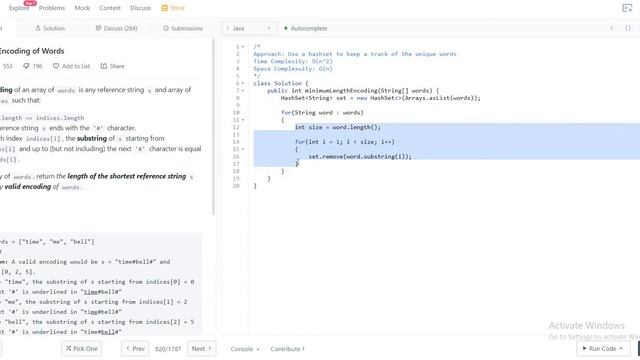Click the code line 'int size = word.length();'
Image resolution: width=640 pixels, height=360 pixels.
click(338, 127)
